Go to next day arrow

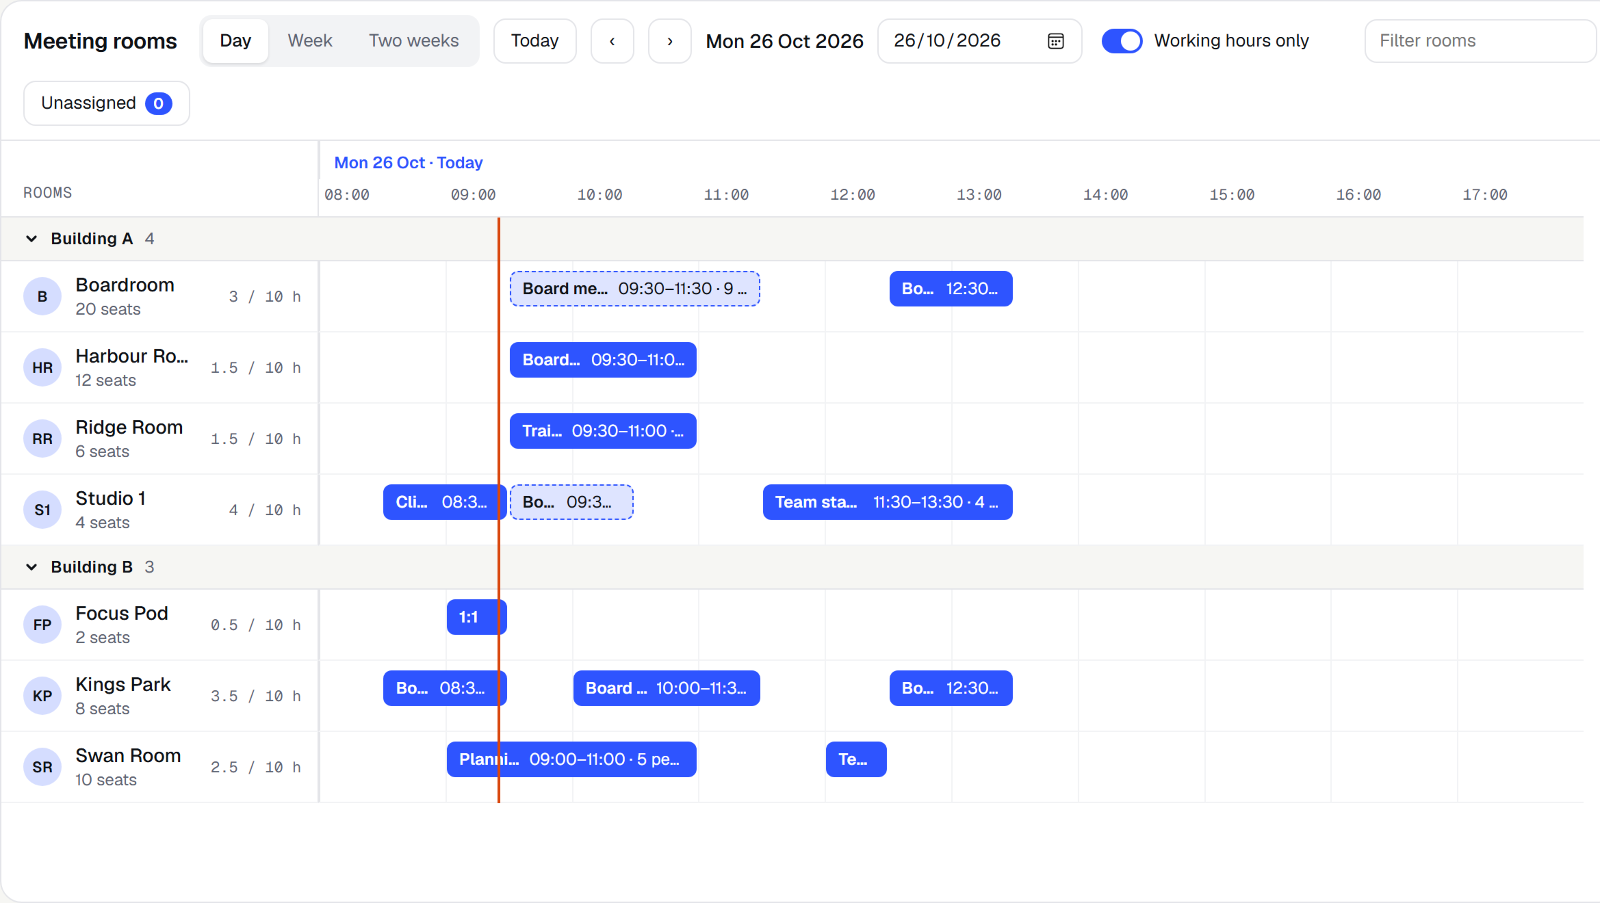(670, 41)
